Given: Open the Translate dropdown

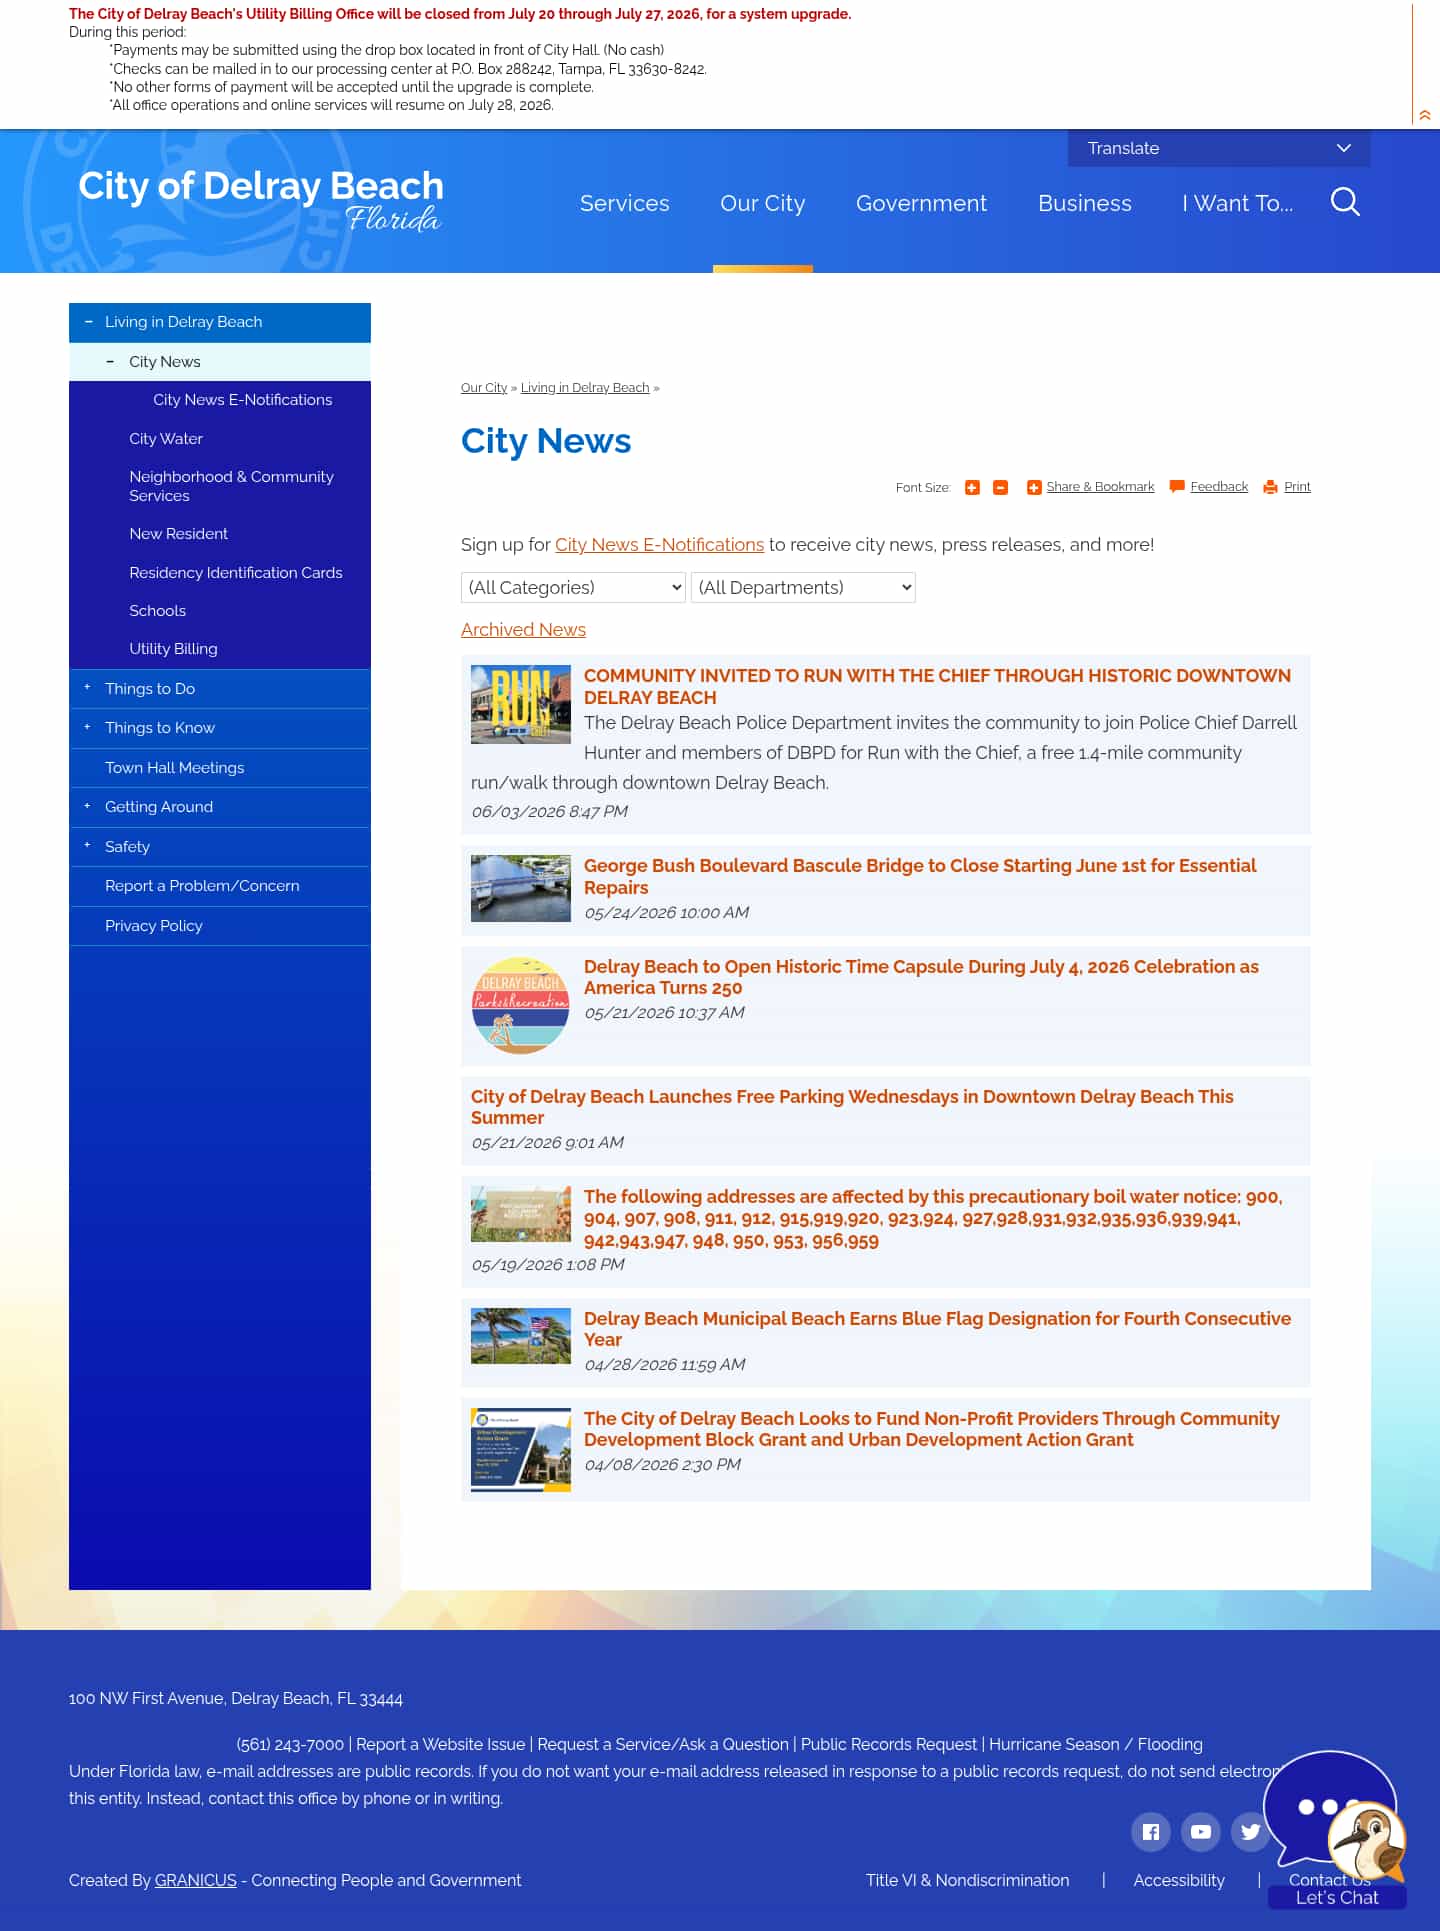Looking at the screenshot, I should pyautogui.click(x=1219, y=148).
